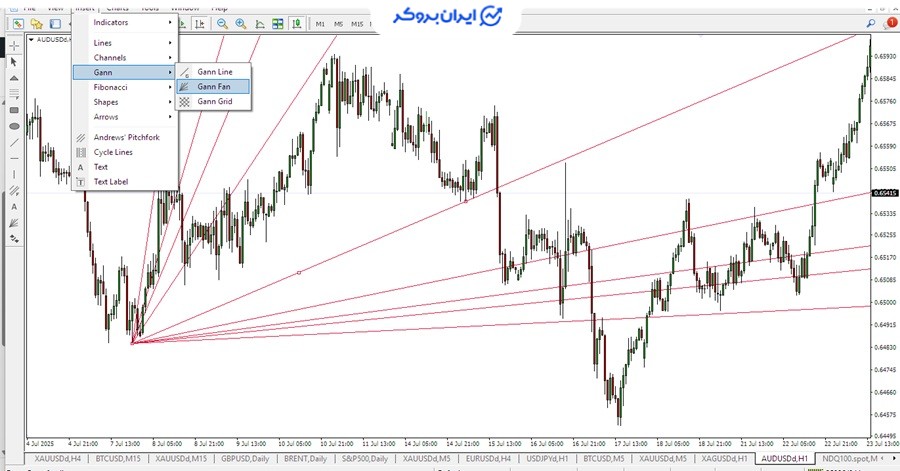Select the Trendline drawing tool
Image resolution: width=900 pixels, height=471 pixels.
[x=14, y=142]
